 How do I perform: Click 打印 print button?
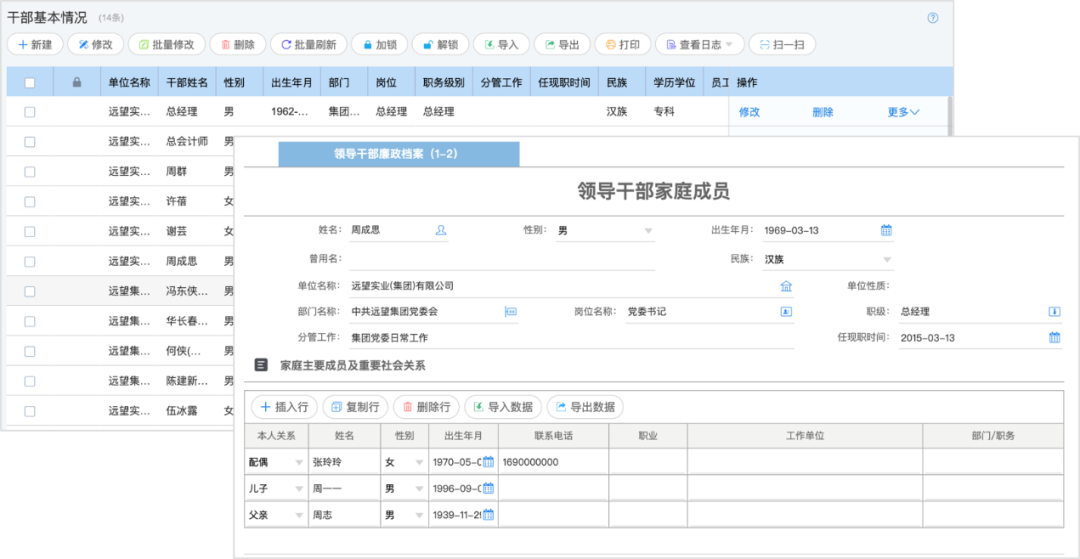coord(623,44)
